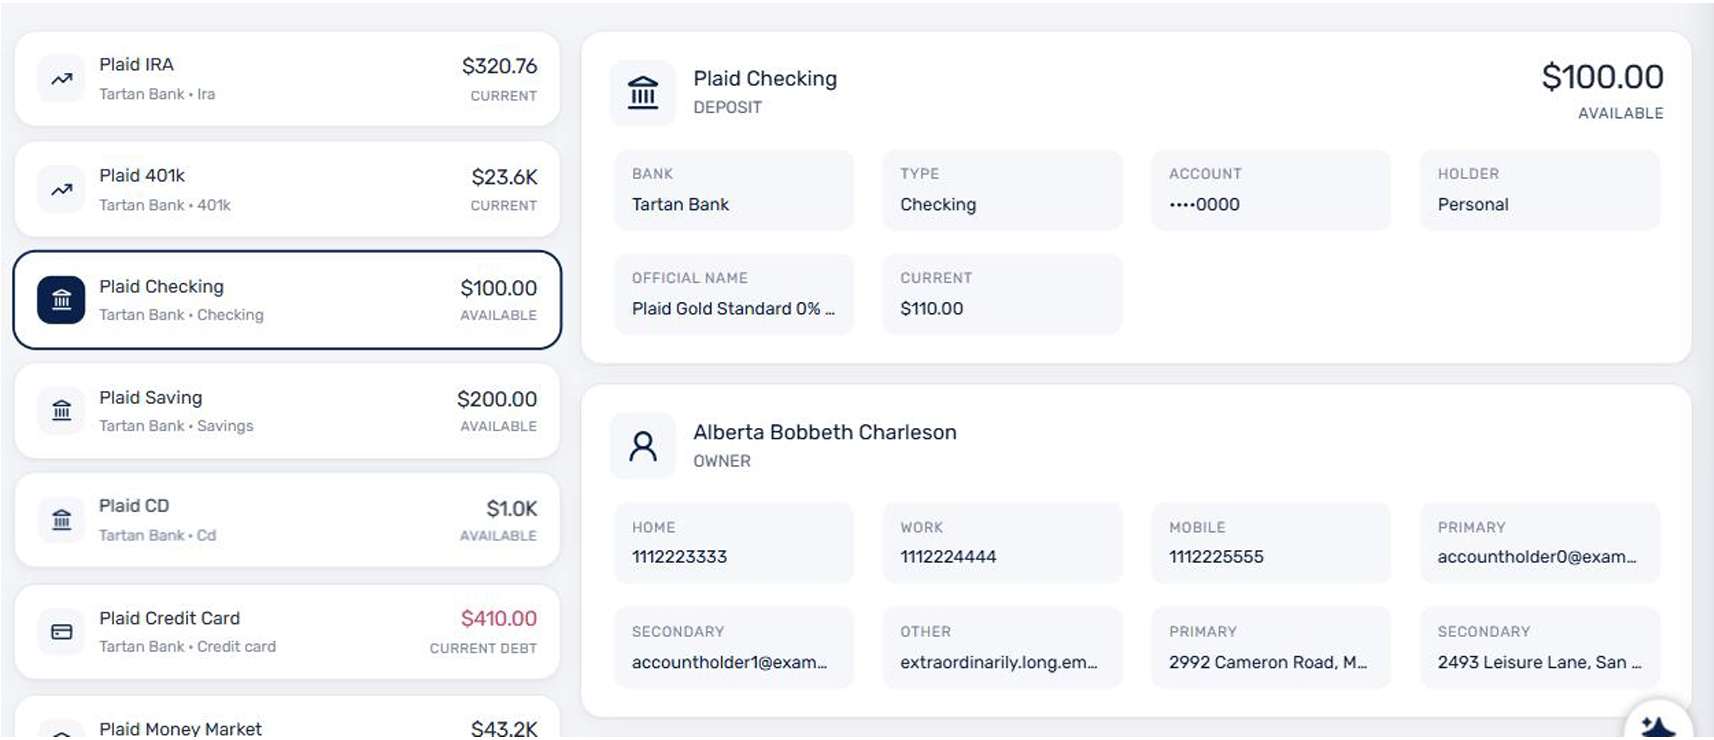Click the primary email accountholder0 field

pyautogui.click(x=1540, y=543)
